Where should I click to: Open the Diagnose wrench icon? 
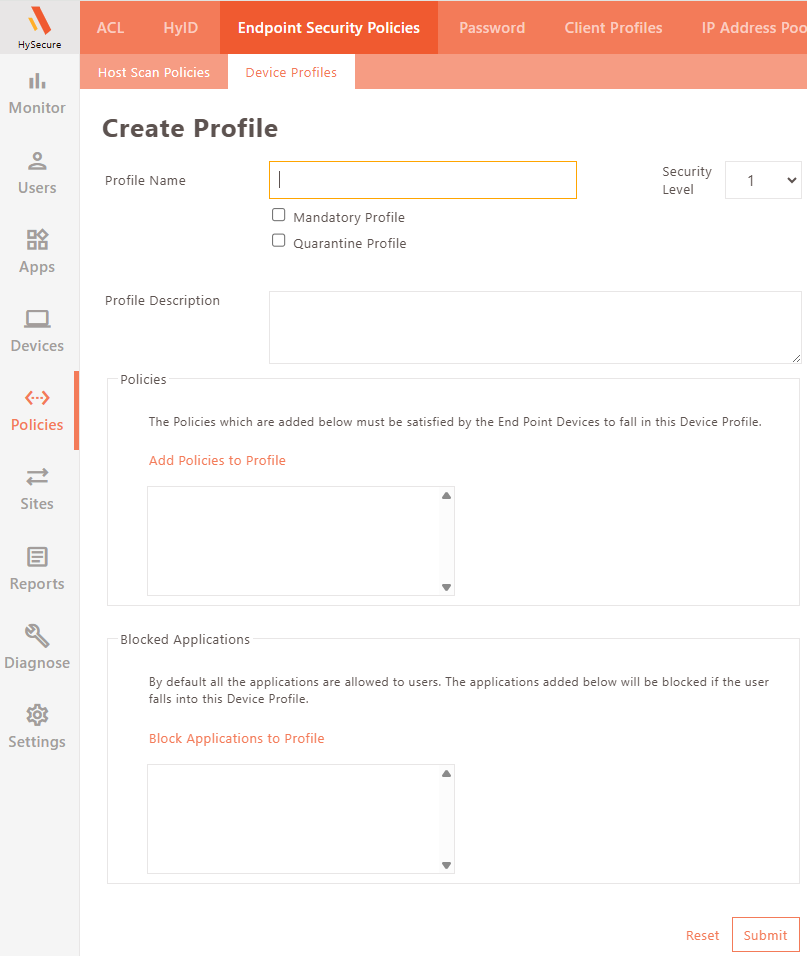pos(37,636)
